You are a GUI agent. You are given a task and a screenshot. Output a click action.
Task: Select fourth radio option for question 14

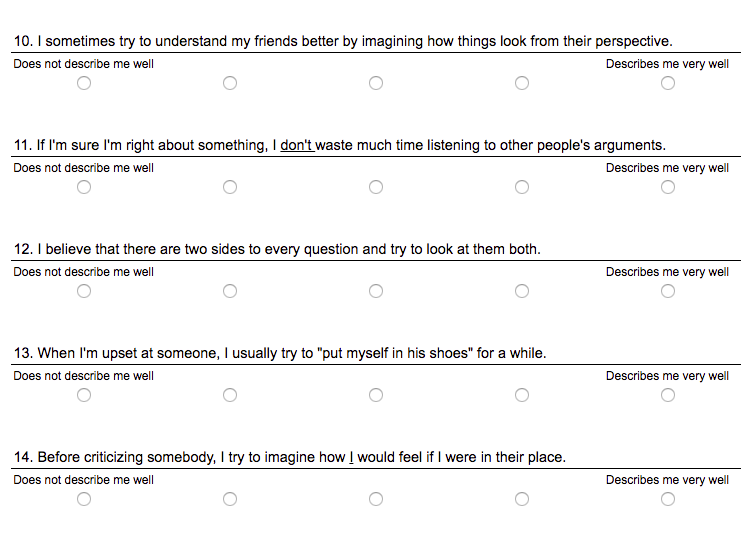[x=522, y=499]
